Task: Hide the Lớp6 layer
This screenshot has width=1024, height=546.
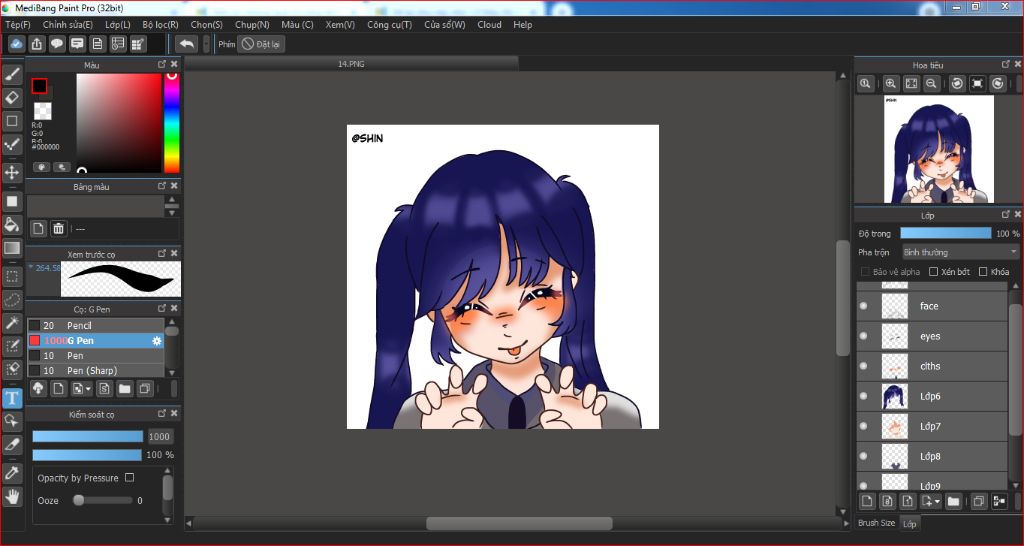Action: click(x=864, y=396)
